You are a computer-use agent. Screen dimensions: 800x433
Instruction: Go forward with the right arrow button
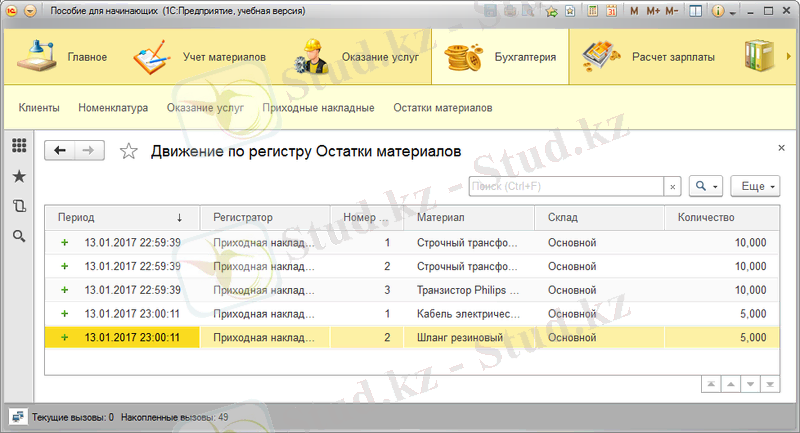click(x=89, y=150)
